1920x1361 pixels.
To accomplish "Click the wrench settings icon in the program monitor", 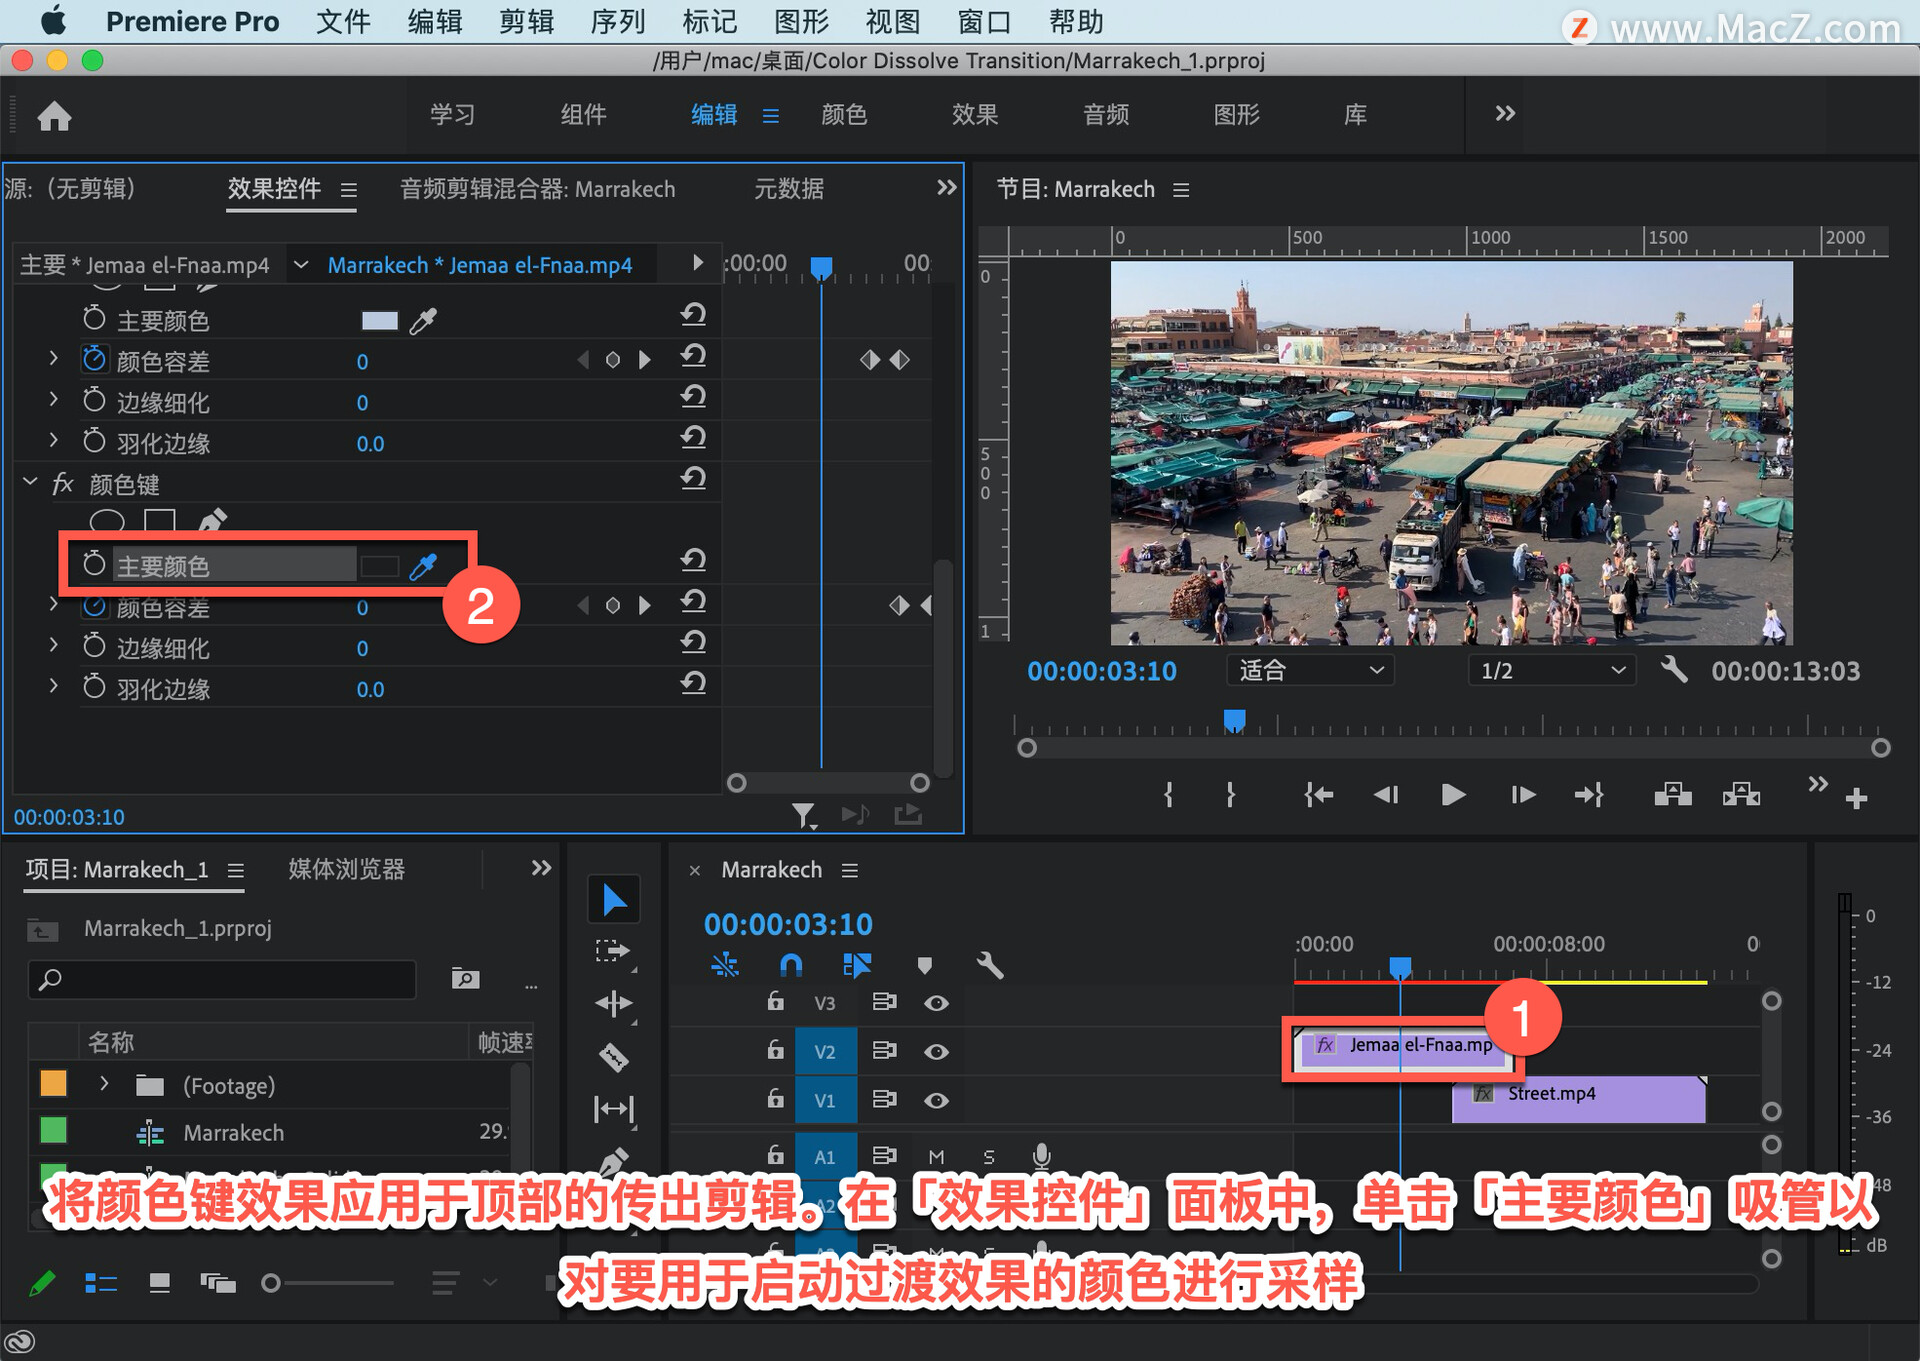I will (1675, 671).
